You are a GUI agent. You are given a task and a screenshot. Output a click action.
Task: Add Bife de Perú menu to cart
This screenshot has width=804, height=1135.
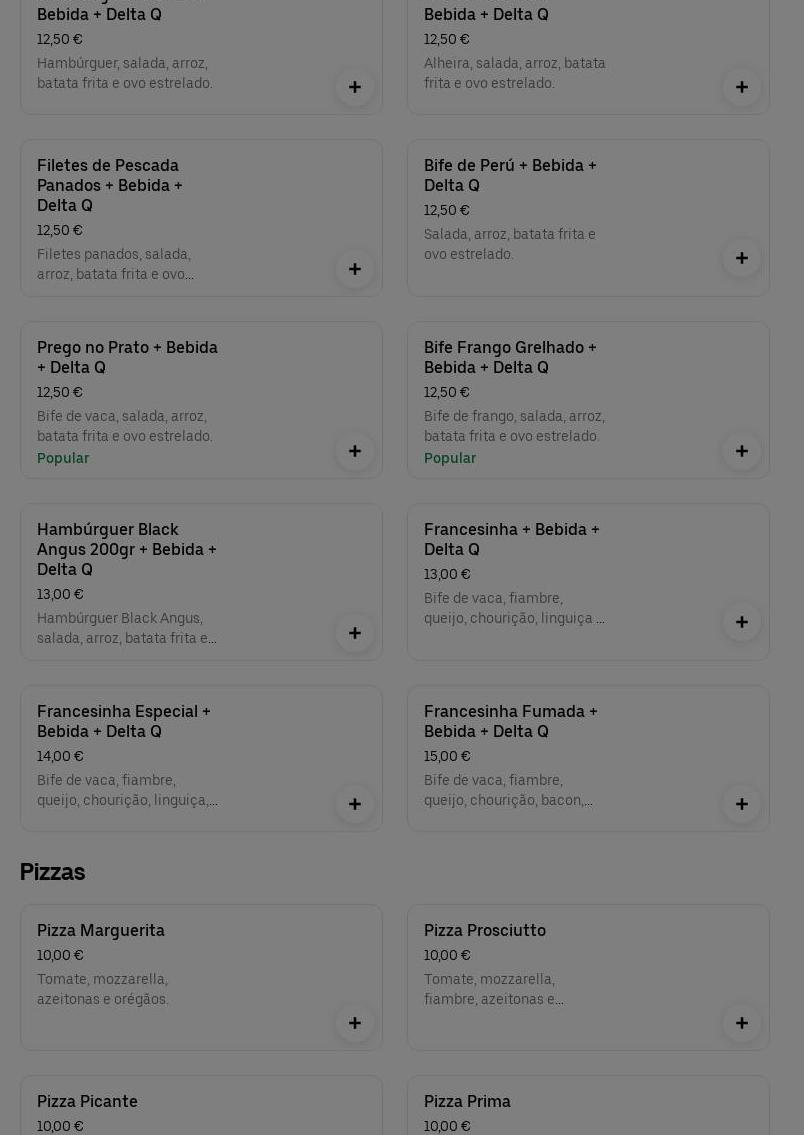742,258
